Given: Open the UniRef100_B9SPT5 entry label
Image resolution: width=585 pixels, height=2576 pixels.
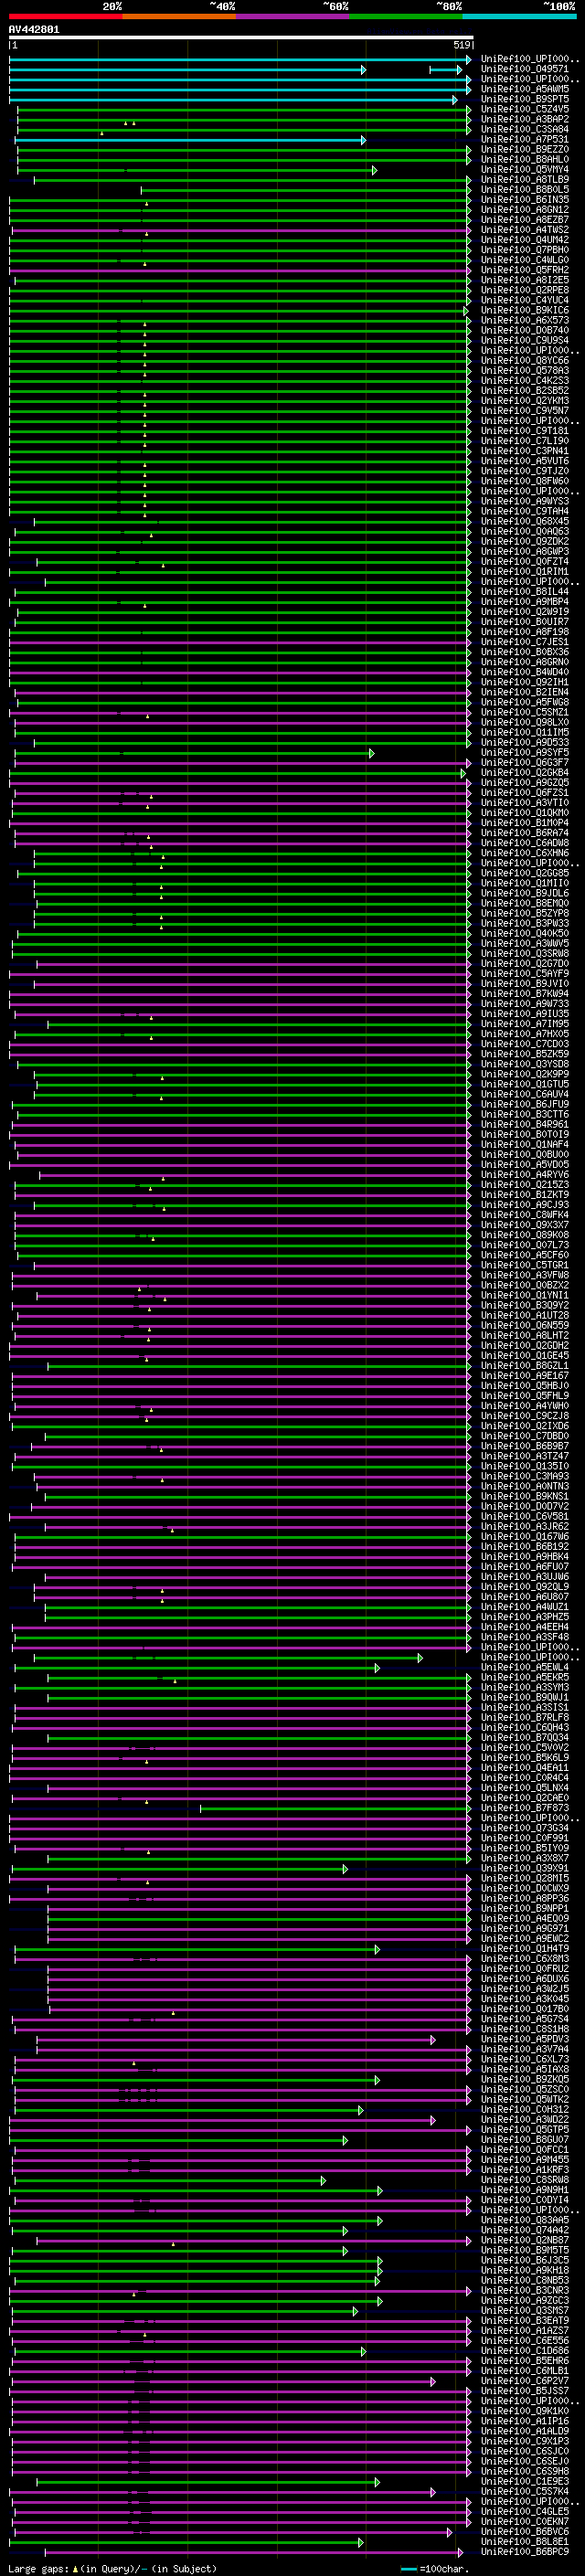Looking at the screenshot, I should 525,99.
